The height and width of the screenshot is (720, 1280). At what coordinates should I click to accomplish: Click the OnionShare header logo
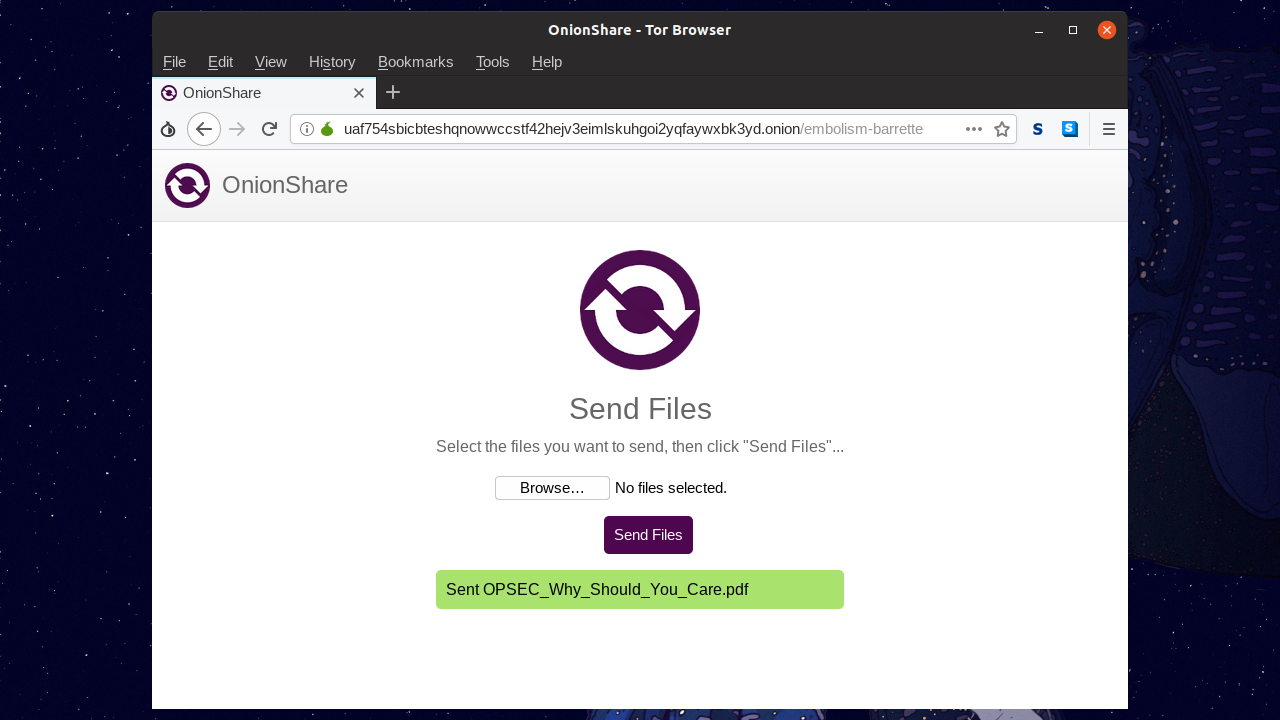pos(188,185)
